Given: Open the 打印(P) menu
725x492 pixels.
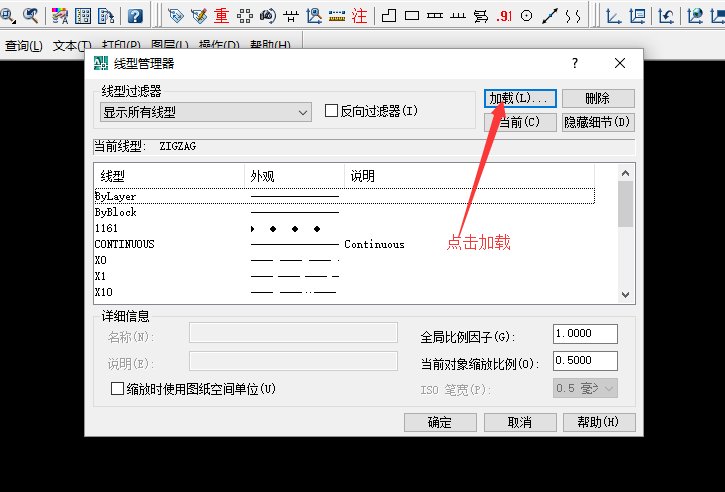Looking at the screenshot, I should click(x=121, y=45).
